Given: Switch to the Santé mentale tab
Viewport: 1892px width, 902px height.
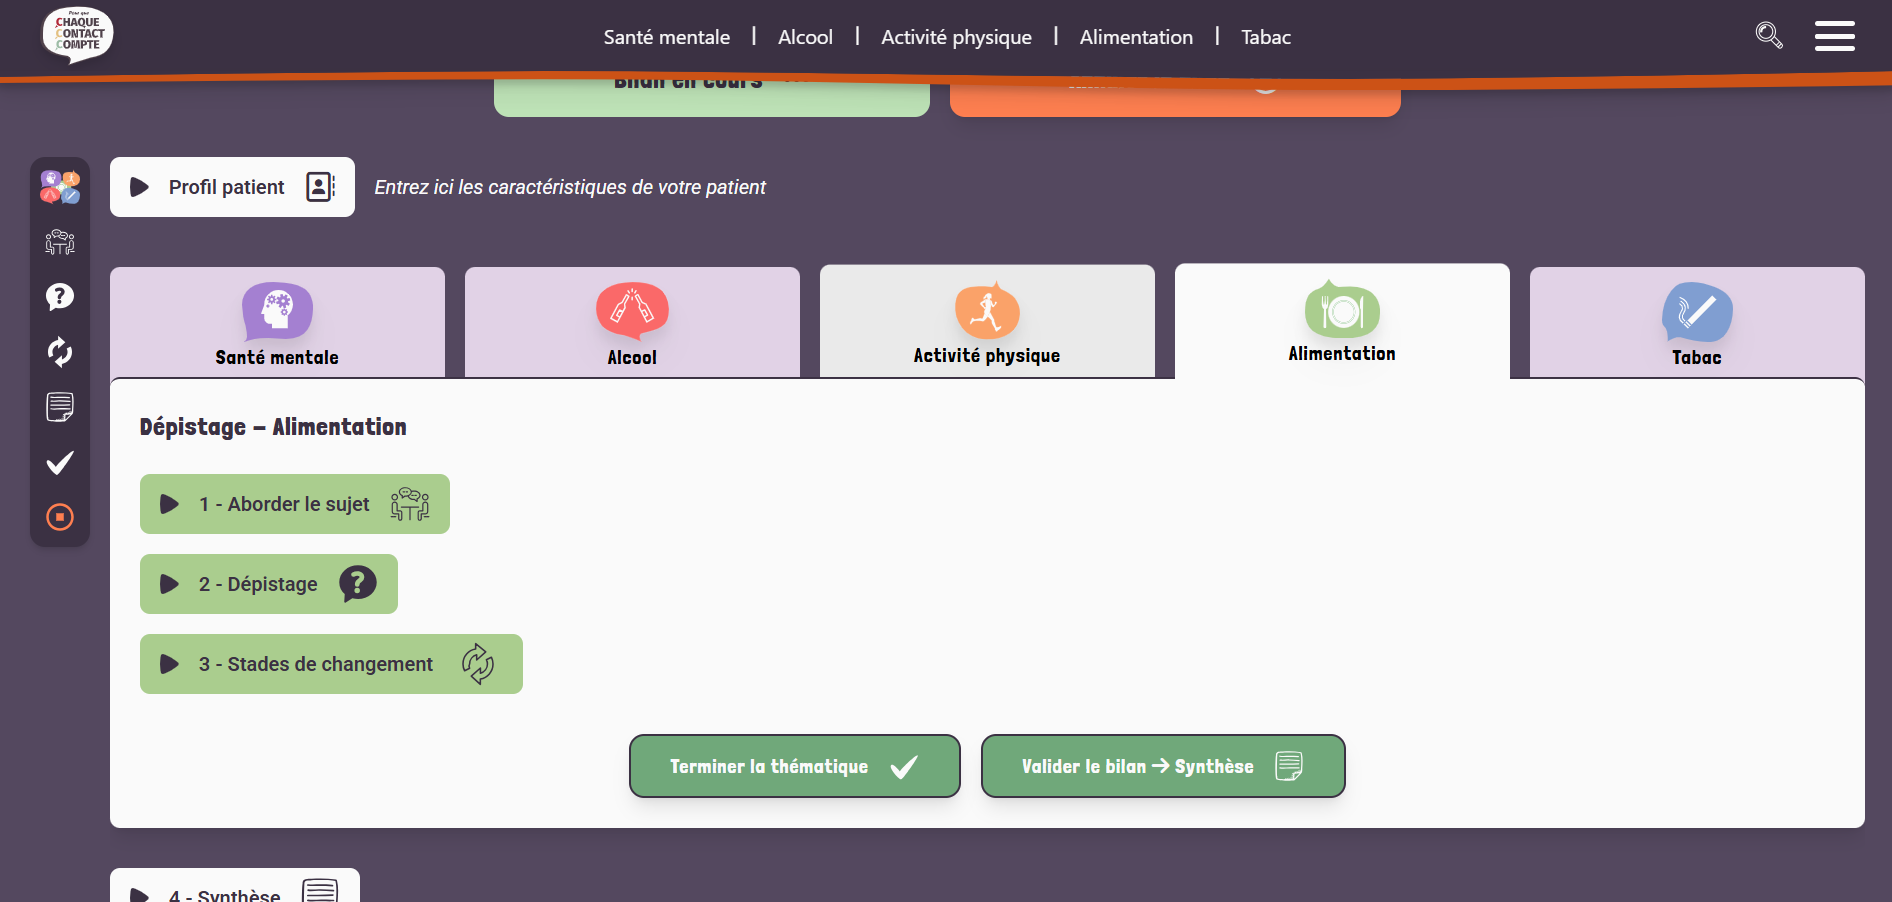Looking at the screenshot, I should pyautogui.click(x=277, y=323).
